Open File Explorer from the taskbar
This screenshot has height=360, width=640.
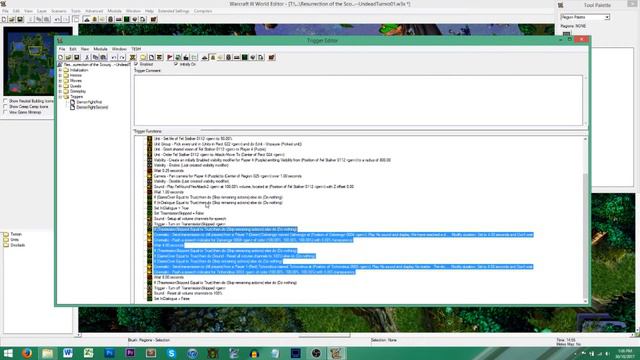pos(47,353)
